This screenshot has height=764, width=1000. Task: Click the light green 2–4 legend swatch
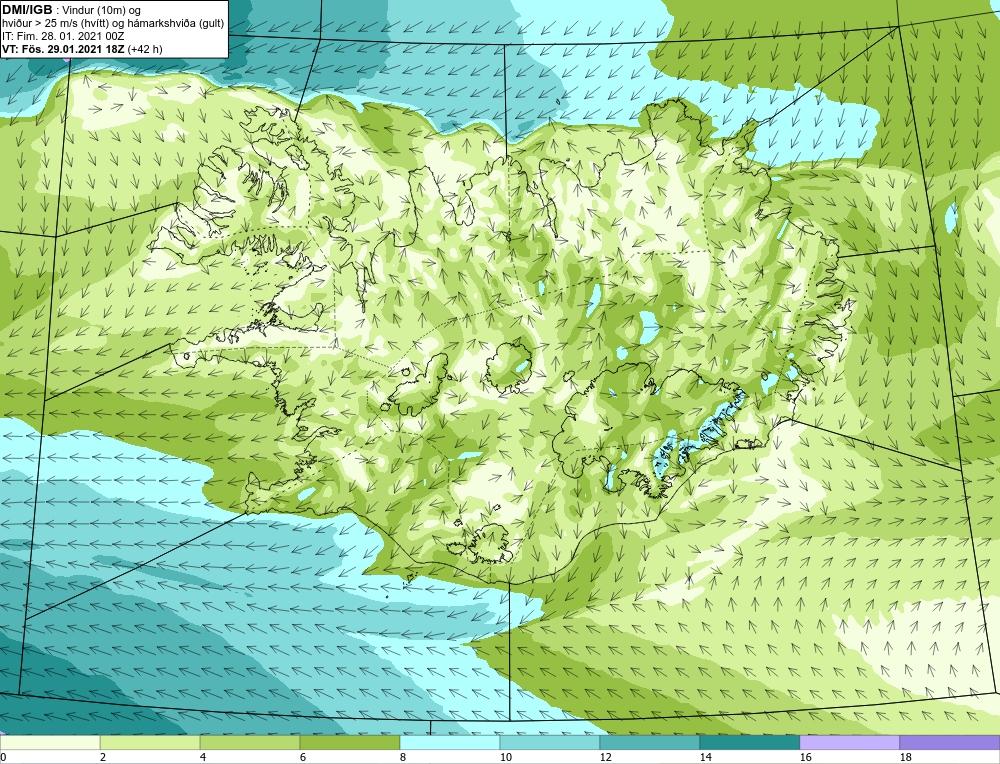point(150,742)
